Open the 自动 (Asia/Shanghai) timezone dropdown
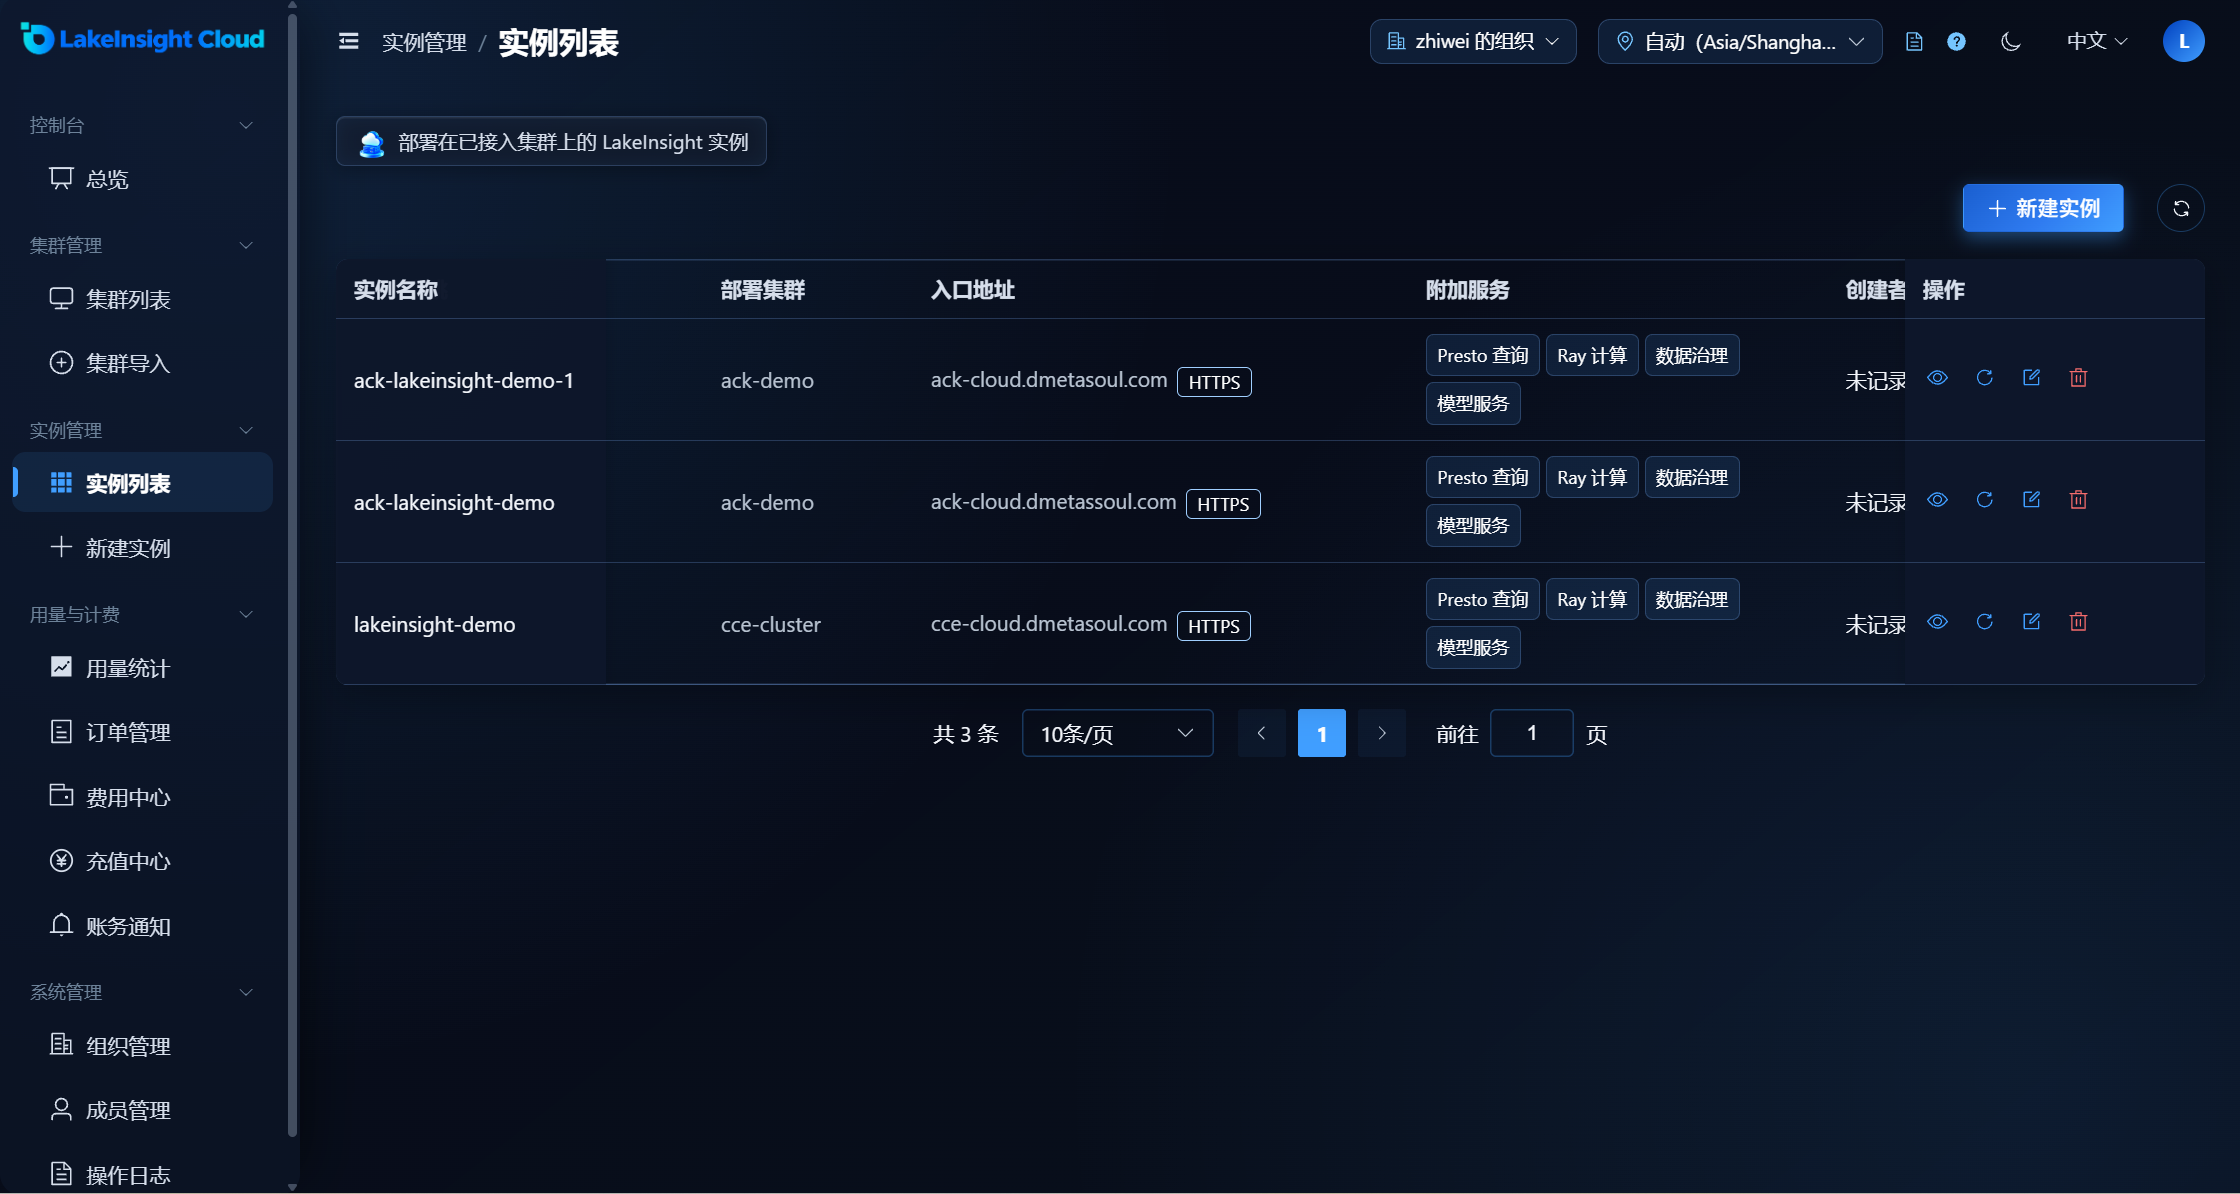 point(1740,41)
